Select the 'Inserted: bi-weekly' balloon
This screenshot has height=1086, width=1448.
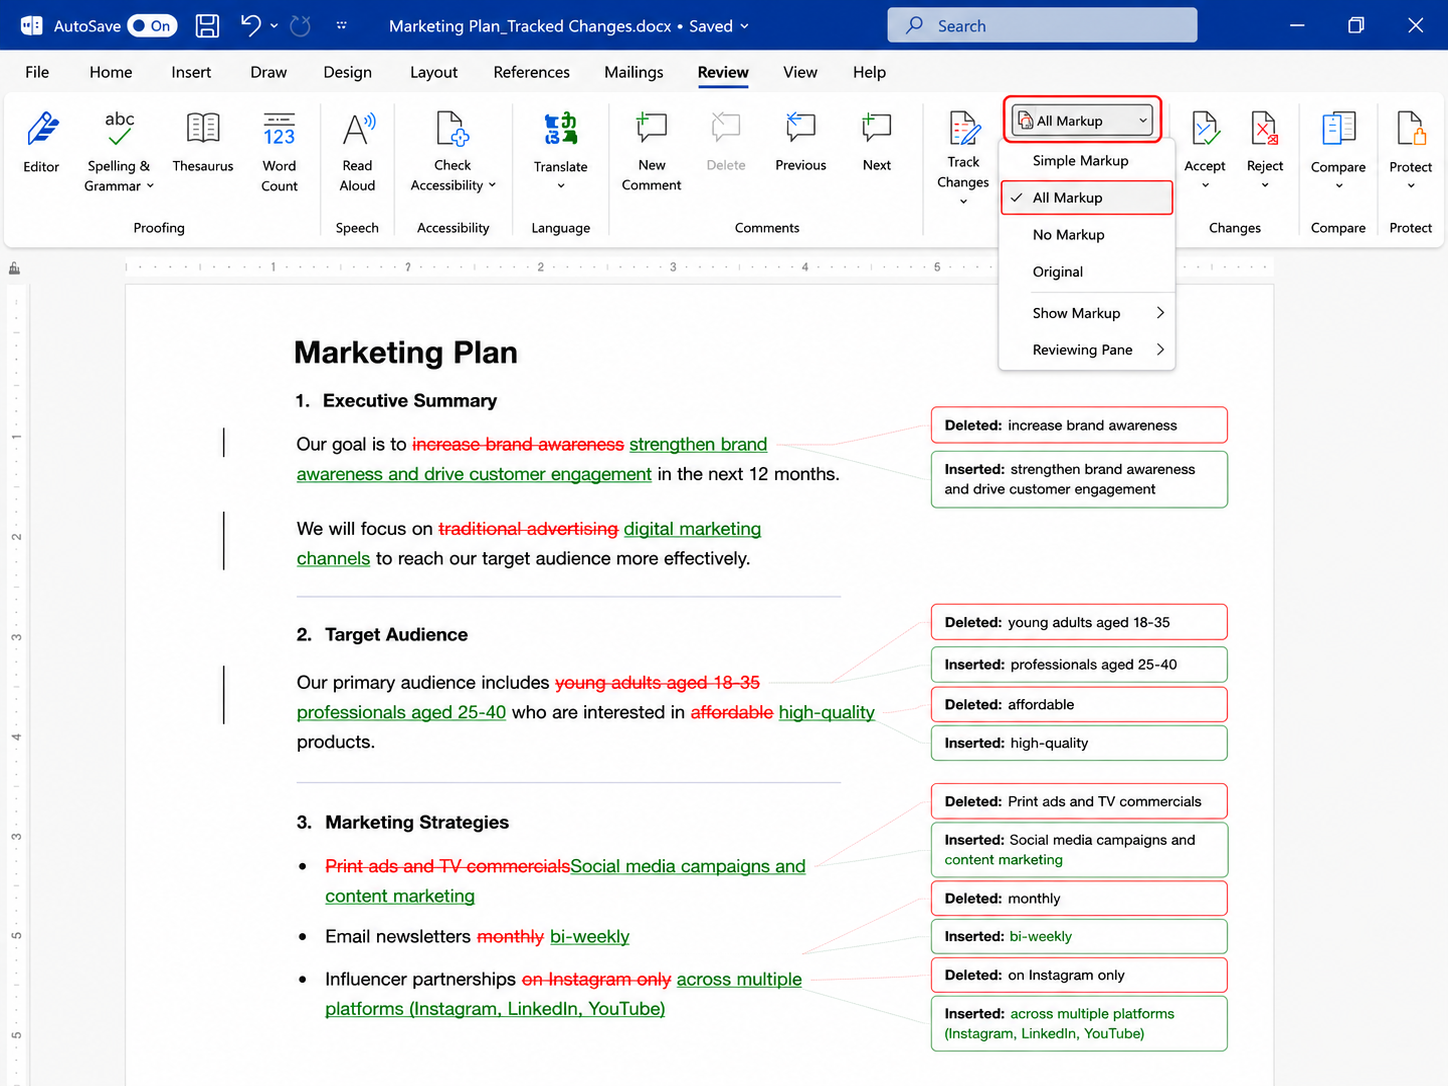(x=1079, y=936)
